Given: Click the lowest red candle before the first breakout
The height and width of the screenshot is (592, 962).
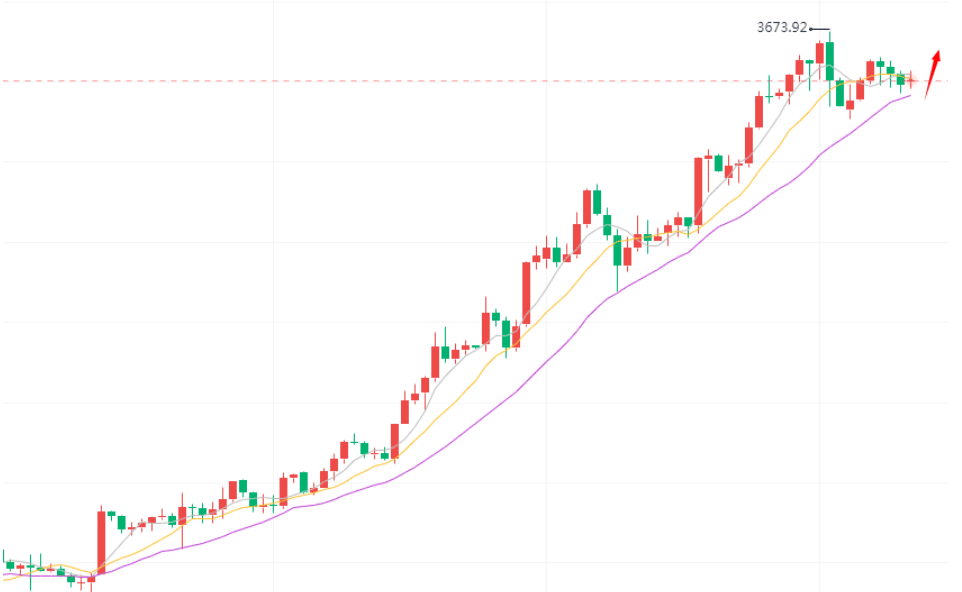Looking at the screenshot, I should [91, 577].
